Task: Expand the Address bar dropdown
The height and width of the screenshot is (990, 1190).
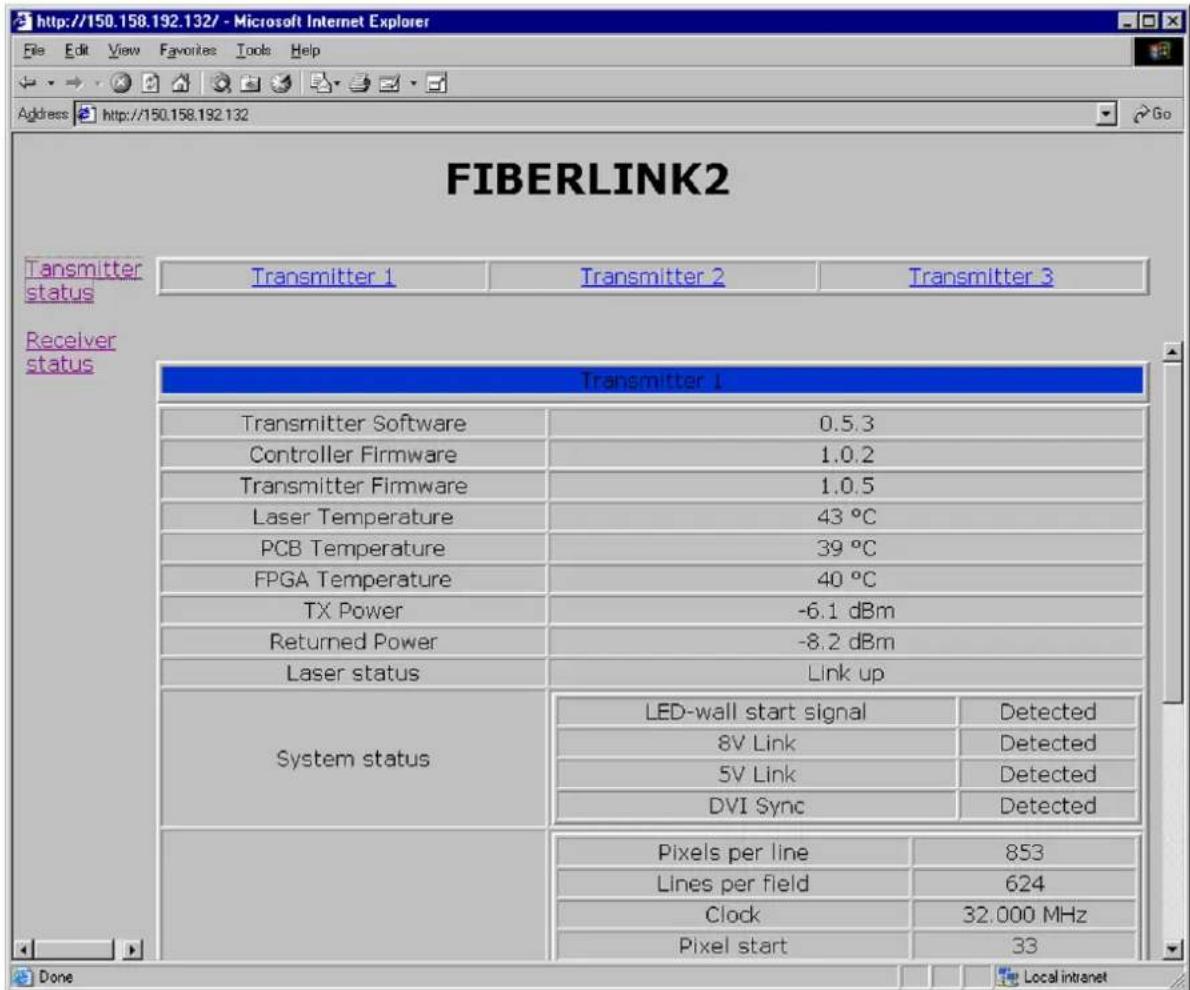Action: point(1107,115)
